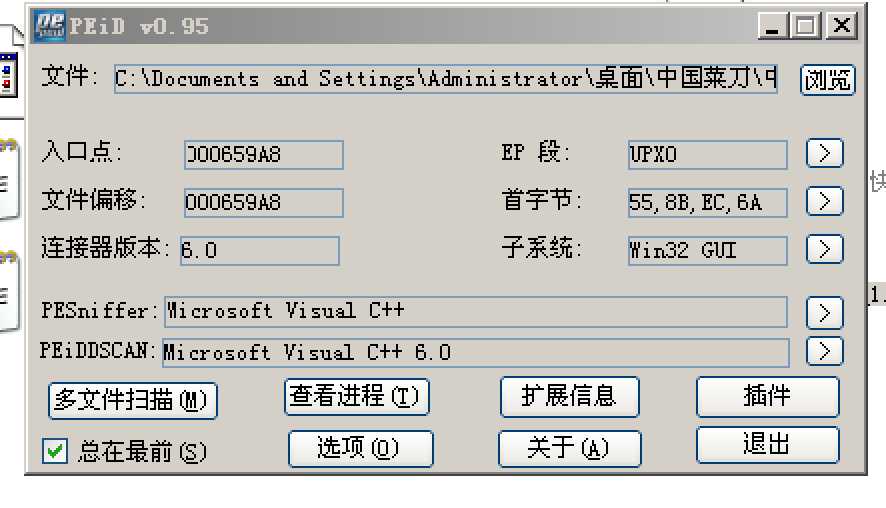
Task: Open EP section details arrow
Action: (824, 154)
